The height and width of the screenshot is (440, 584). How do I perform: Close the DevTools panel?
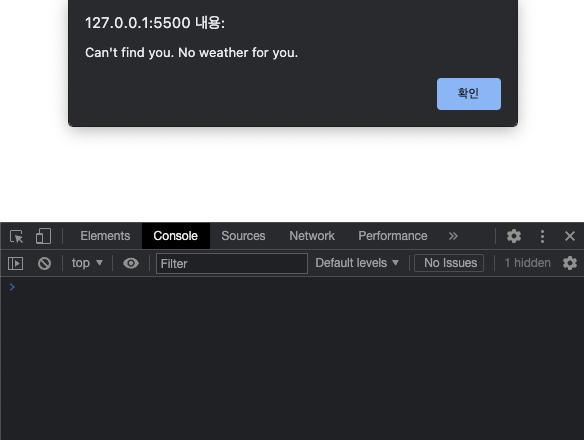[569, 236]
